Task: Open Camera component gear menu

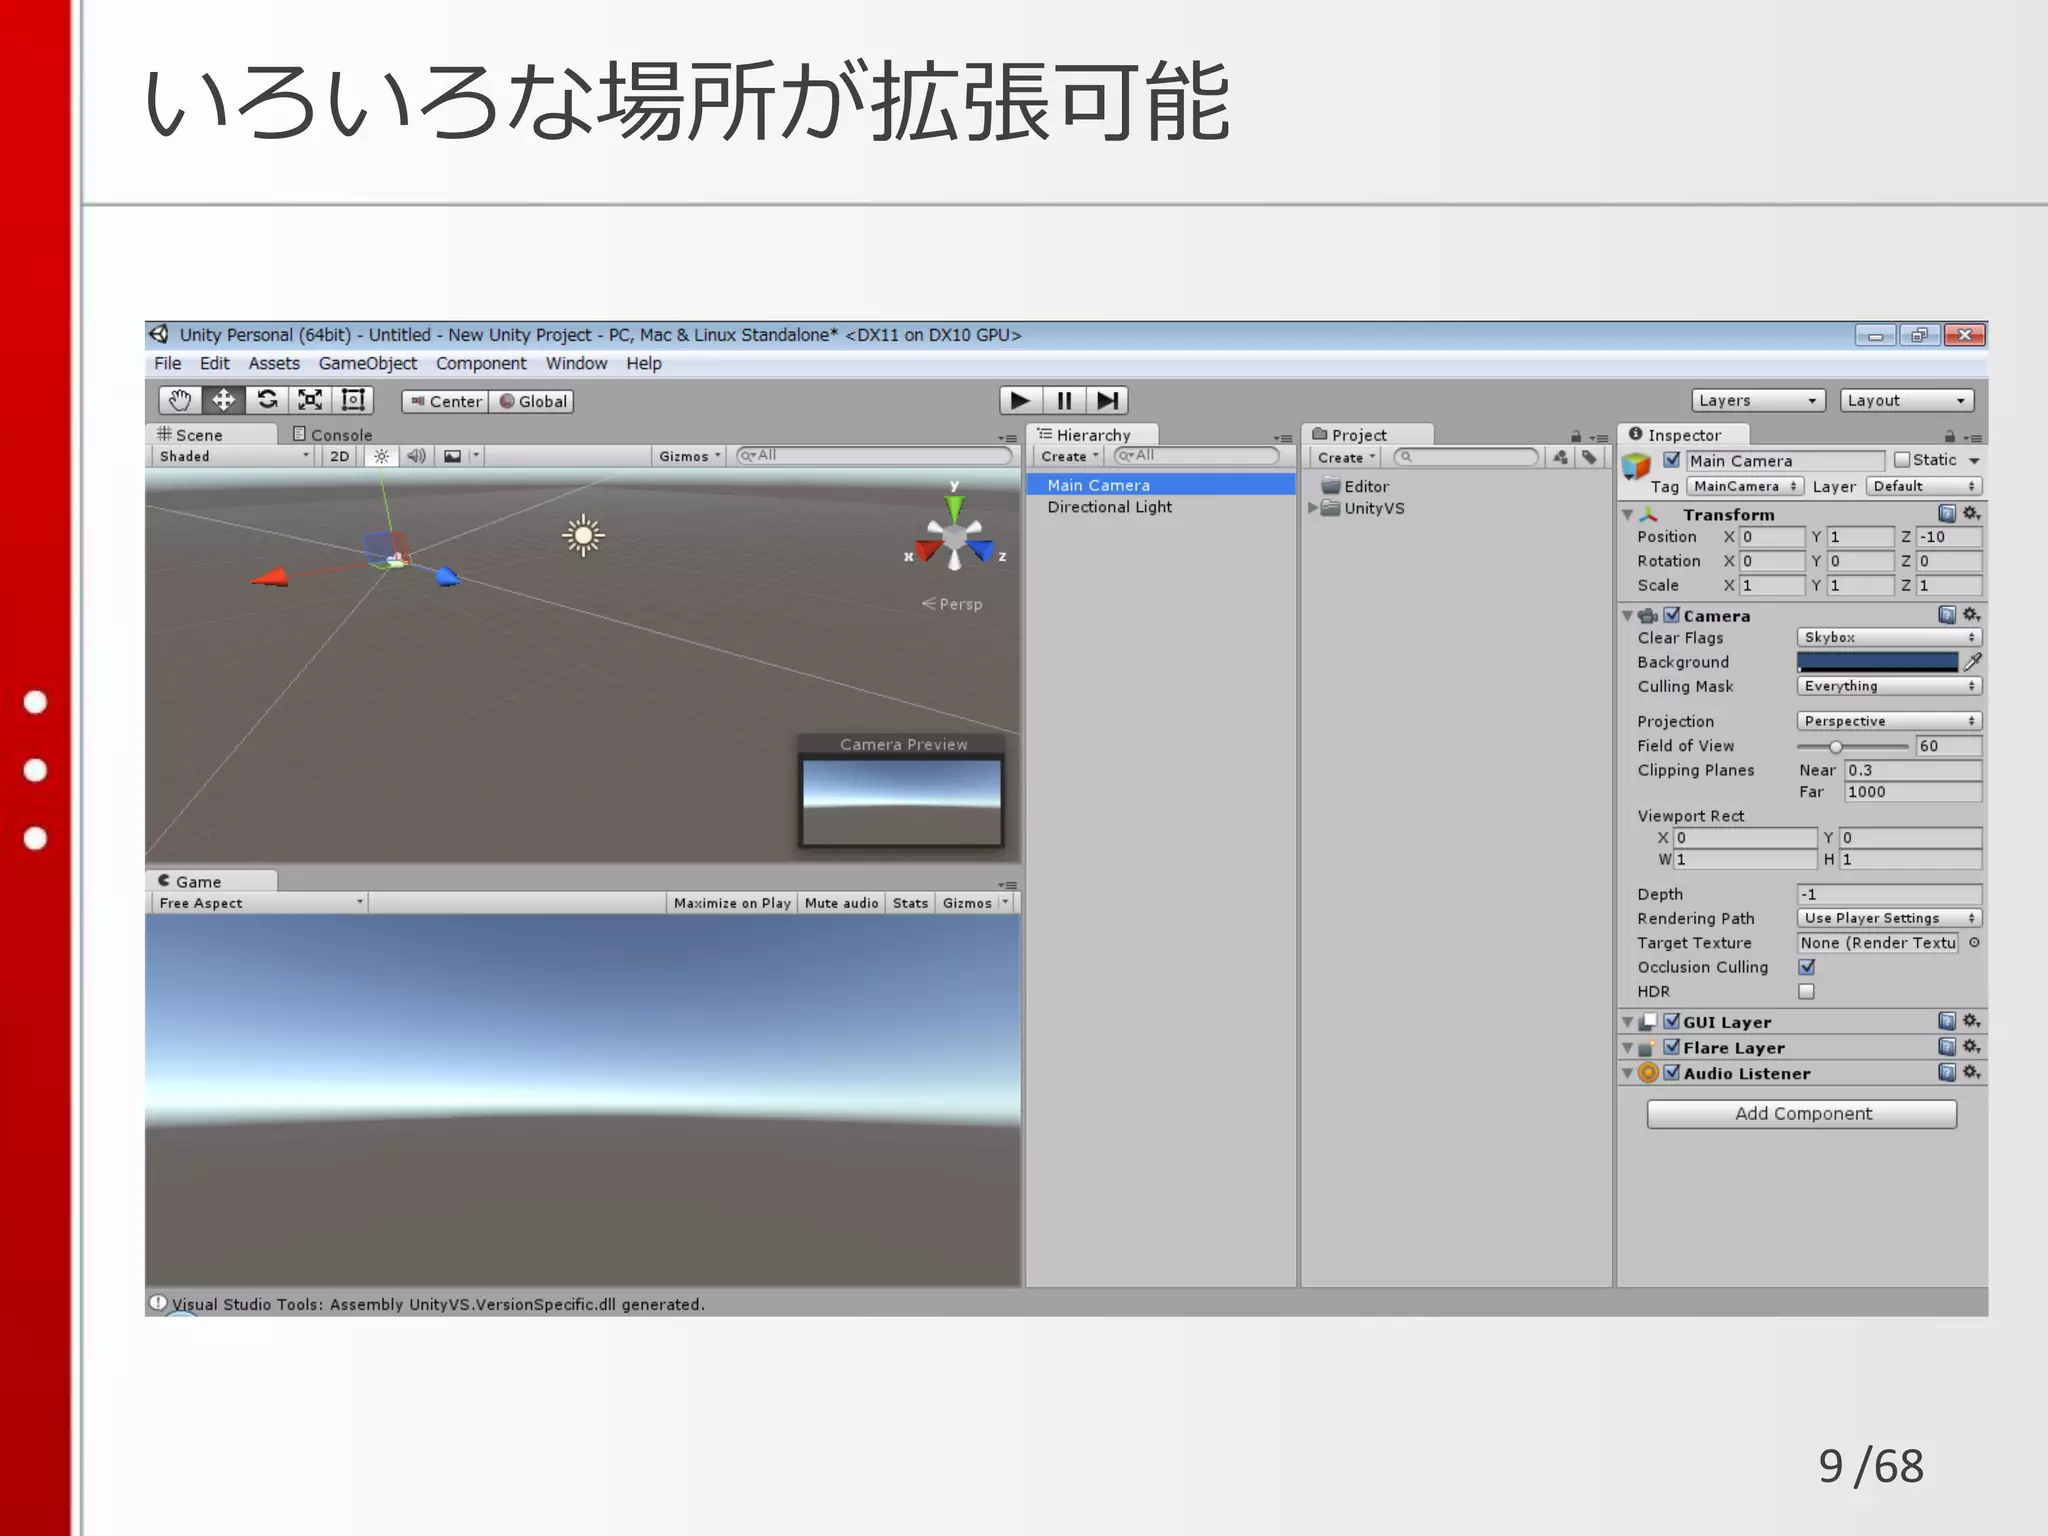Action: 1971,615
